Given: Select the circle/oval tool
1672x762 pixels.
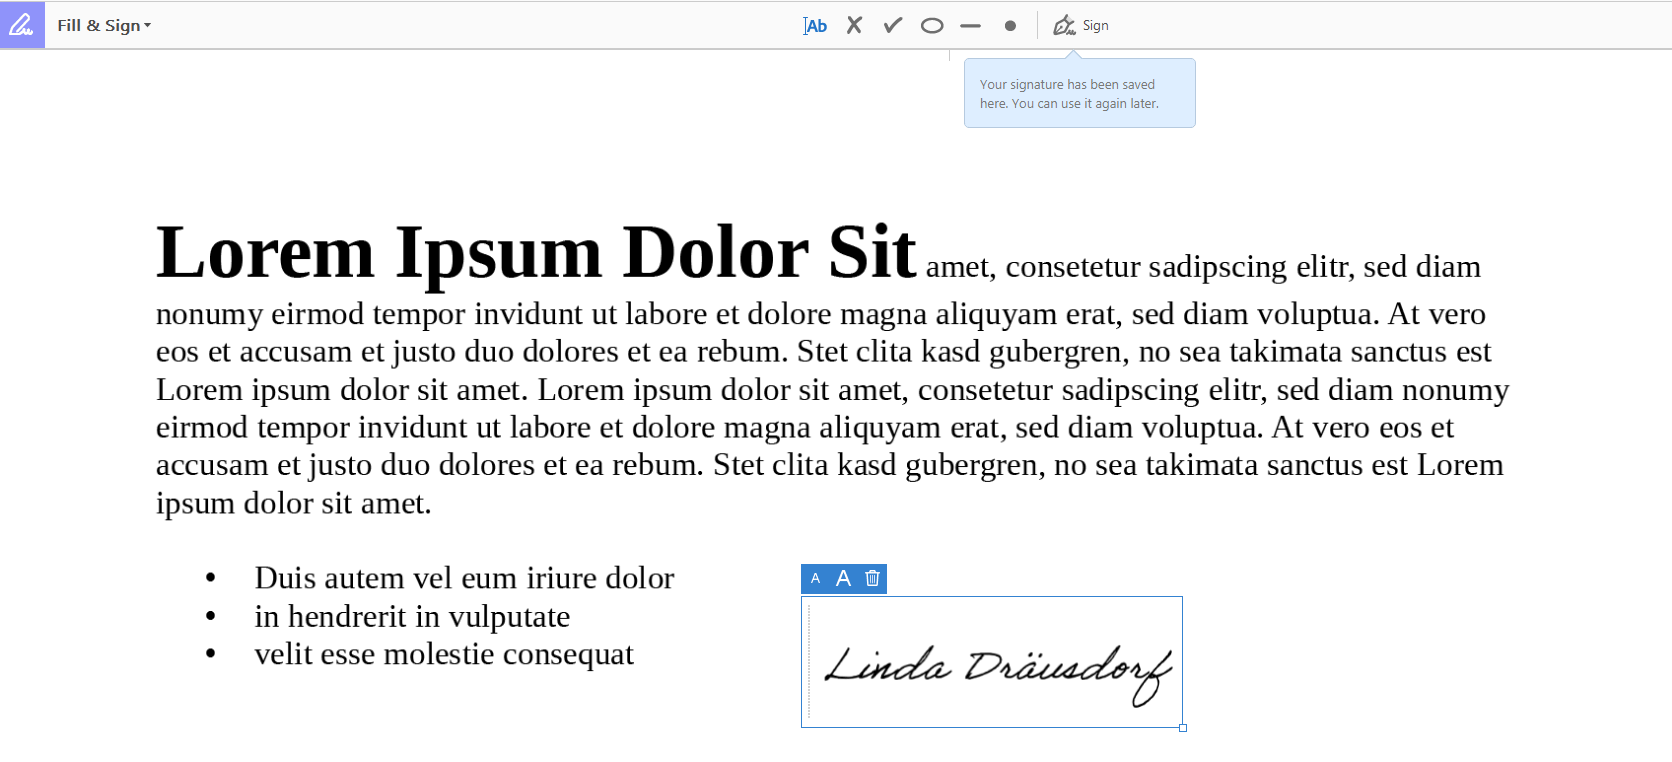Looking at the screenshot, I should 932,26.
